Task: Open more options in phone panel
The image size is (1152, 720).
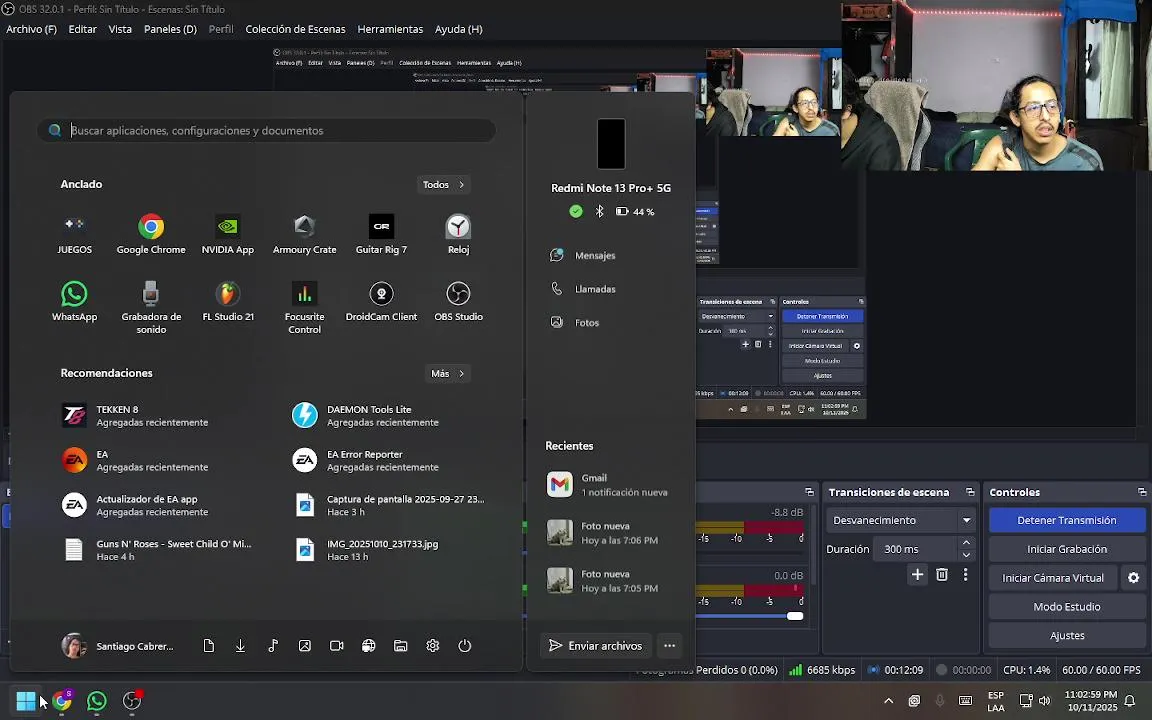Action: click(669, 646)
